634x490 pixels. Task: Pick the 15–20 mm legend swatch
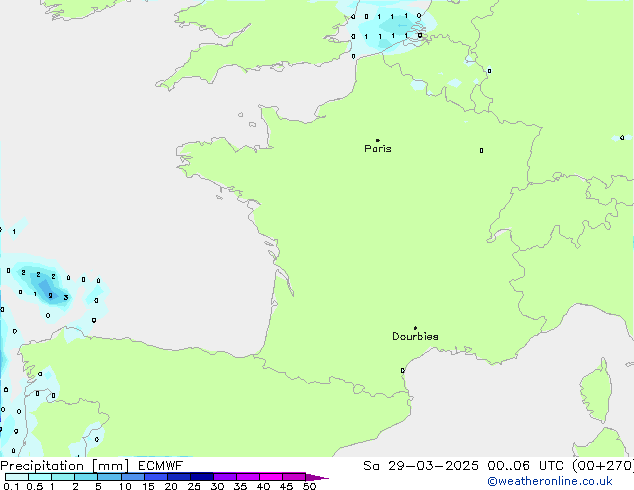point(156,477)
